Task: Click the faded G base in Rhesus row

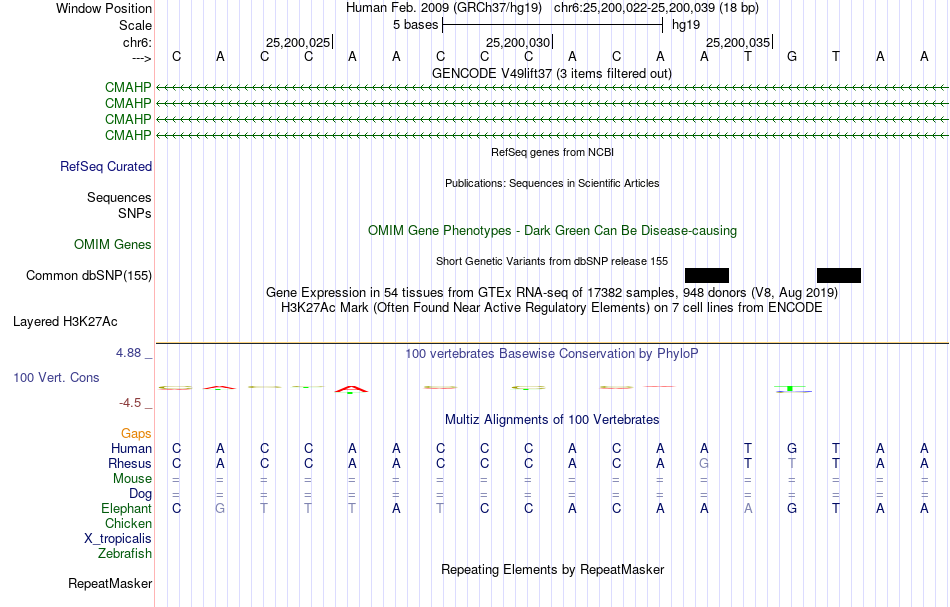Action: (x=703, y=464)
